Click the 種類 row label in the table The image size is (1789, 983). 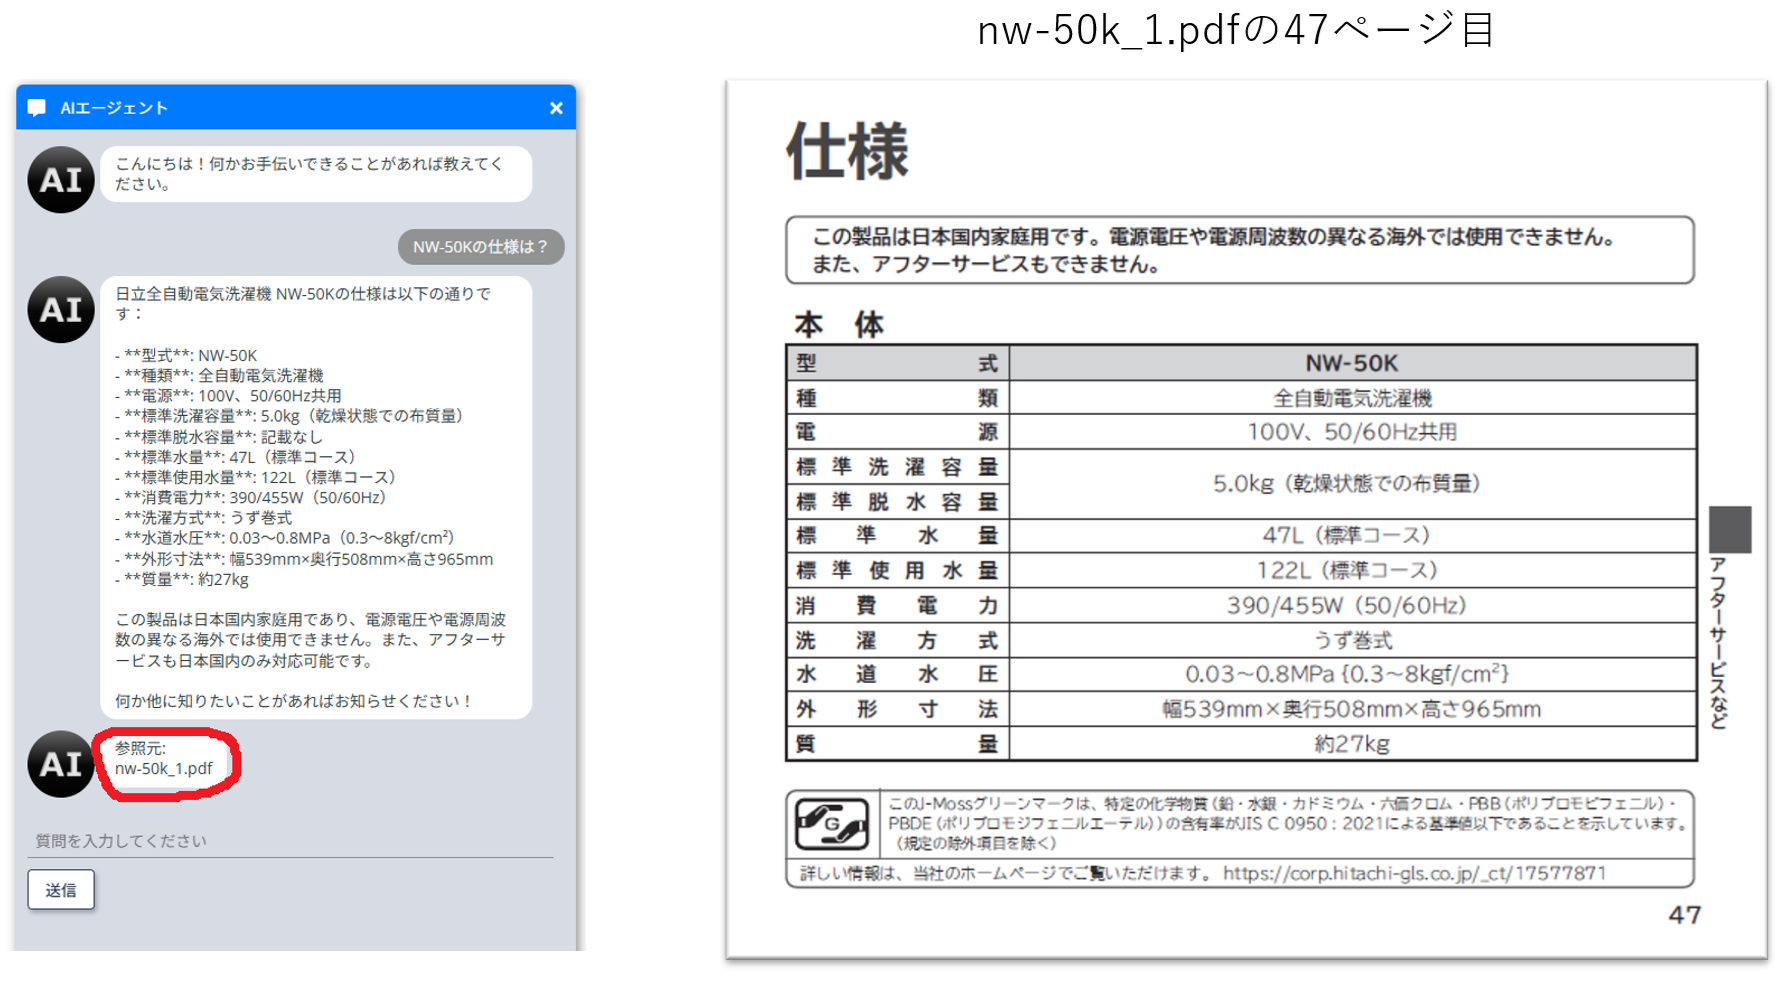click(897, 398)
